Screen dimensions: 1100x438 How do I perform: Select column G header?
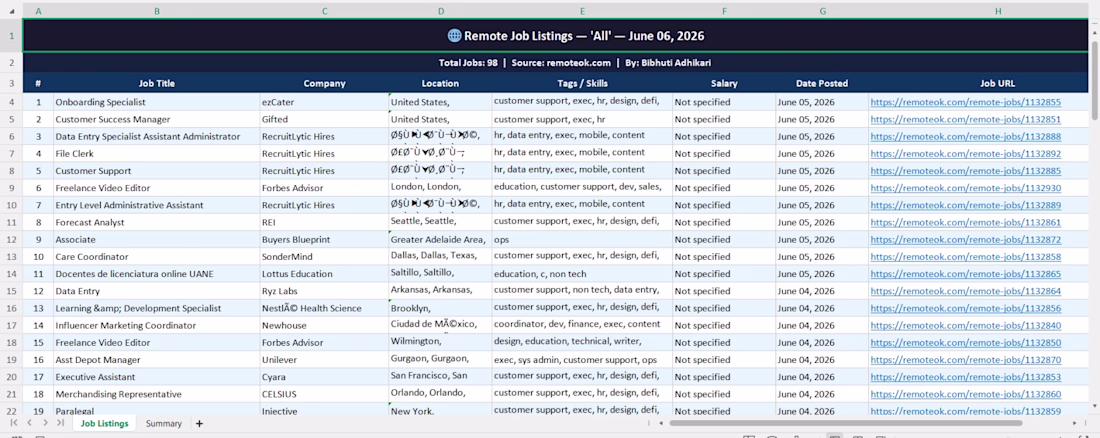click(x=822, y=11)
